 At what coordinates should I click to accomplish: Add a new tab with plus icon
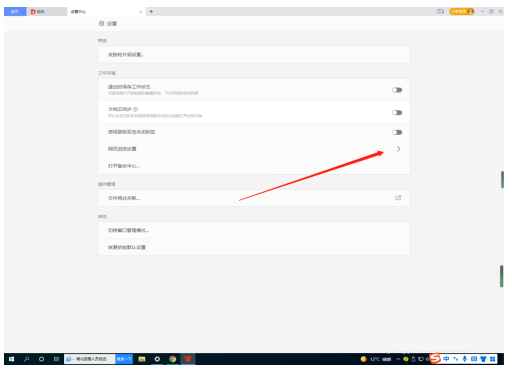pyautogui.click(x=151, y=11)
